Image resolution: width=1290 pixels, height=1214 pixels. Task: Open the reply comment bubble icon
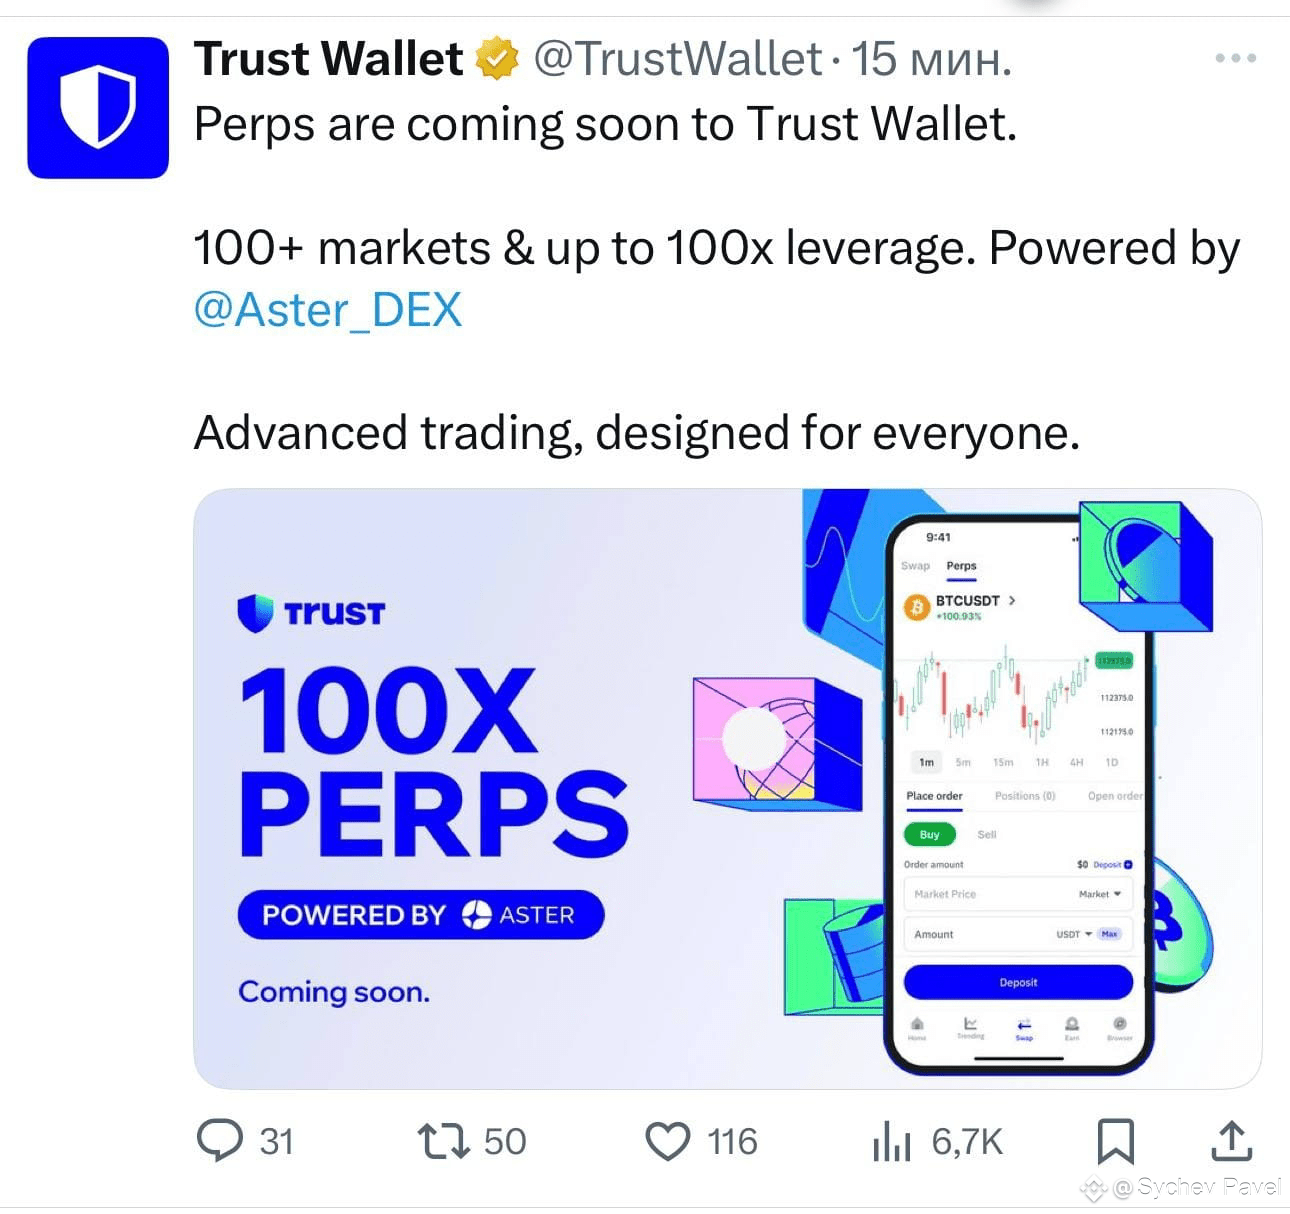(219, 1141)
